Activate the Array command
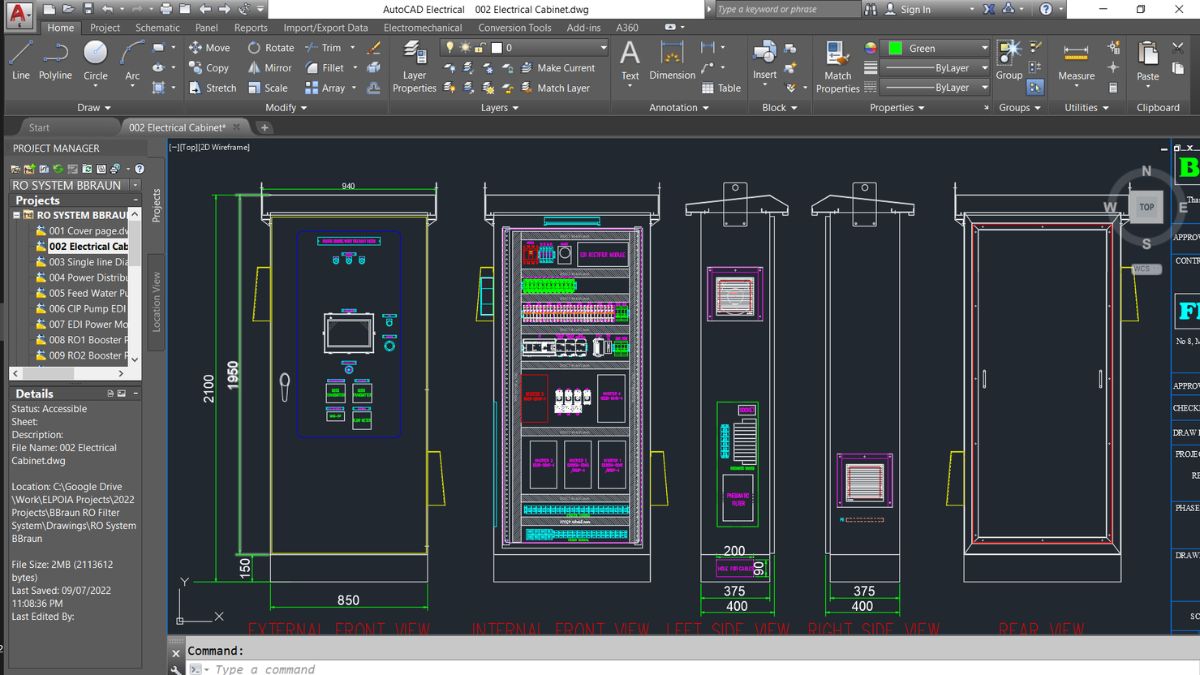The image size is (1200, 675). [325, 88]
